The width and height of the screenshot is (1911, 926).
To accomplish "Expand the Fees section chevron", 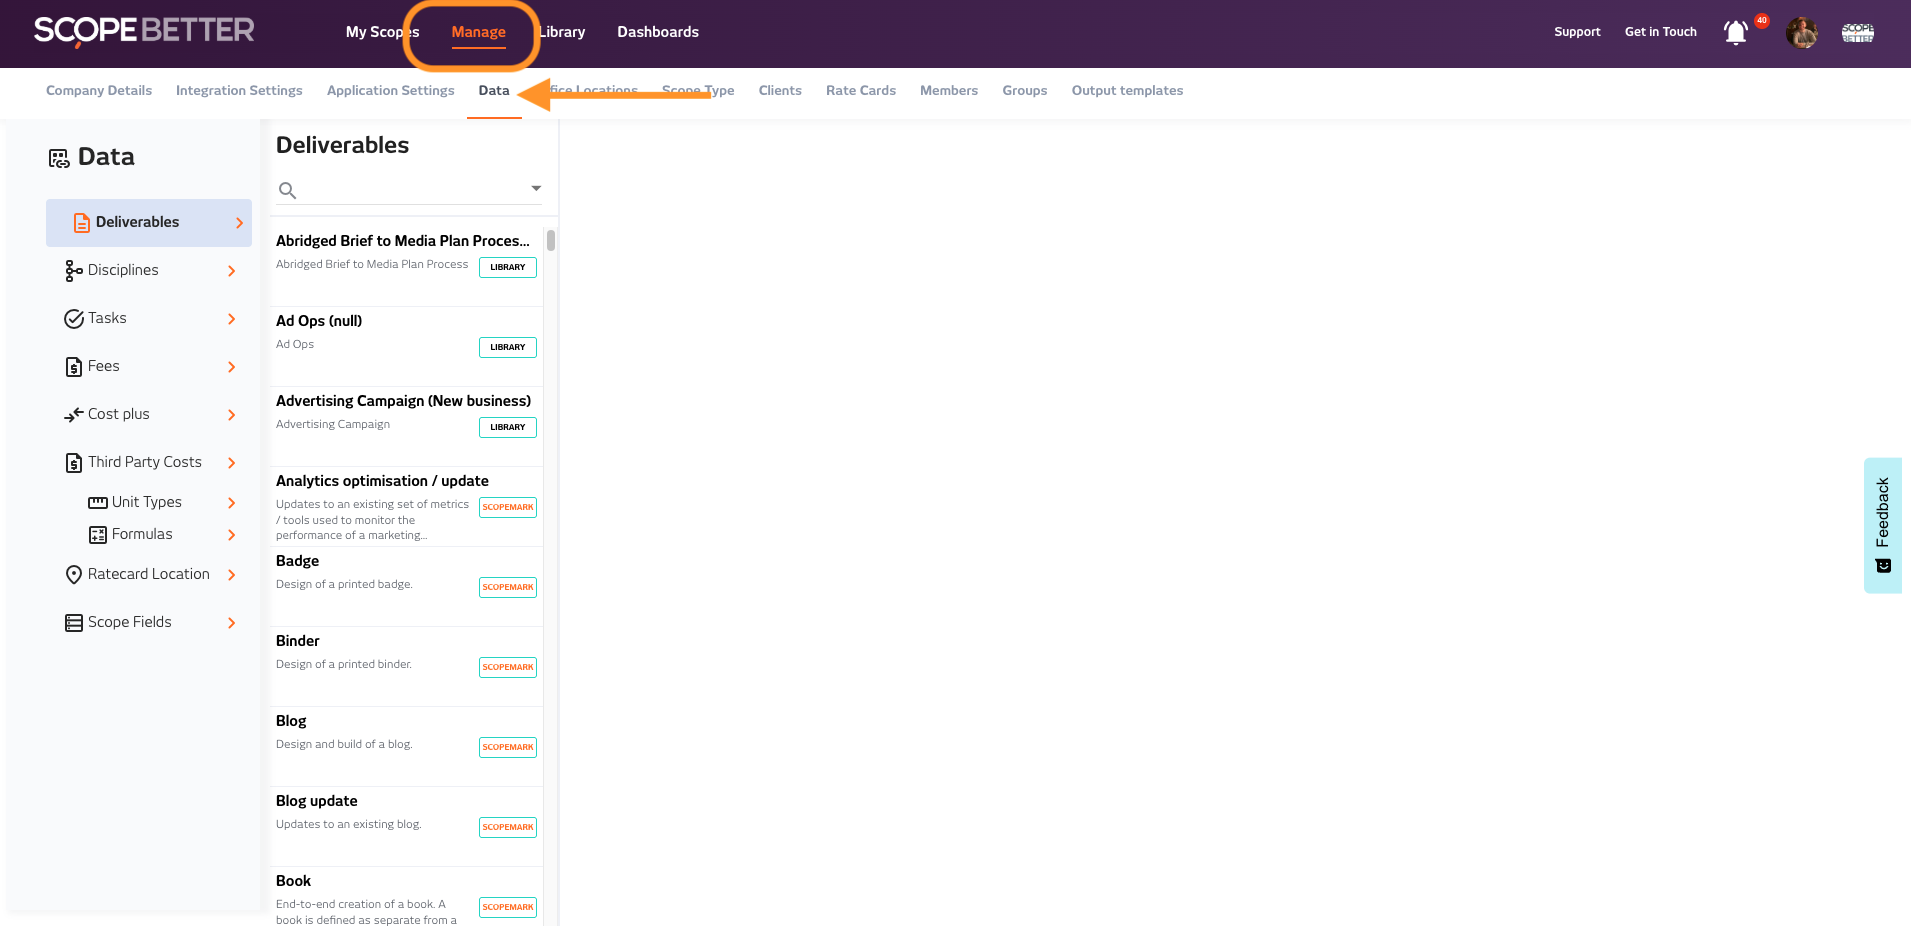I will coord(231,367).
